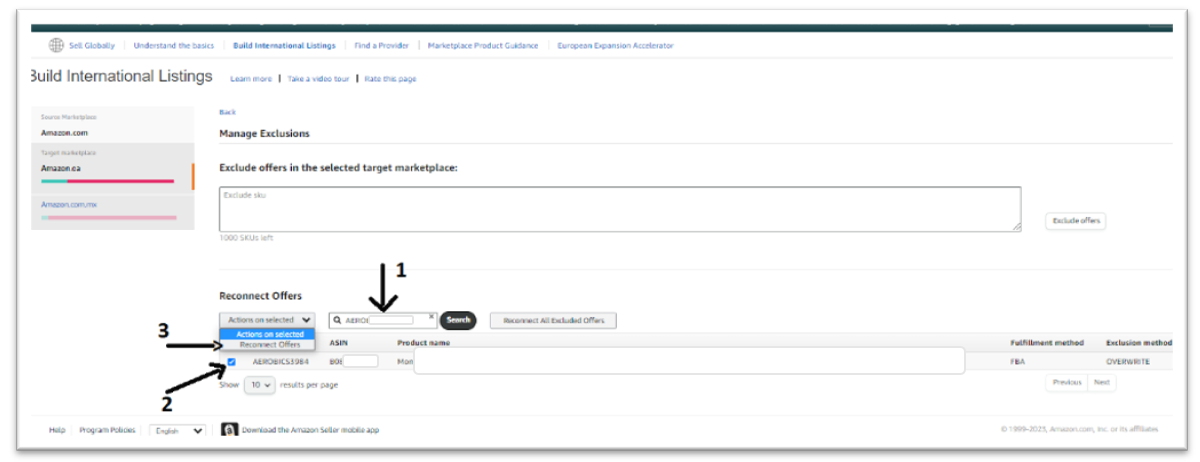Click the OVERWRITE exclusion value
1200x462 pixels.
tap(1128, 361)
